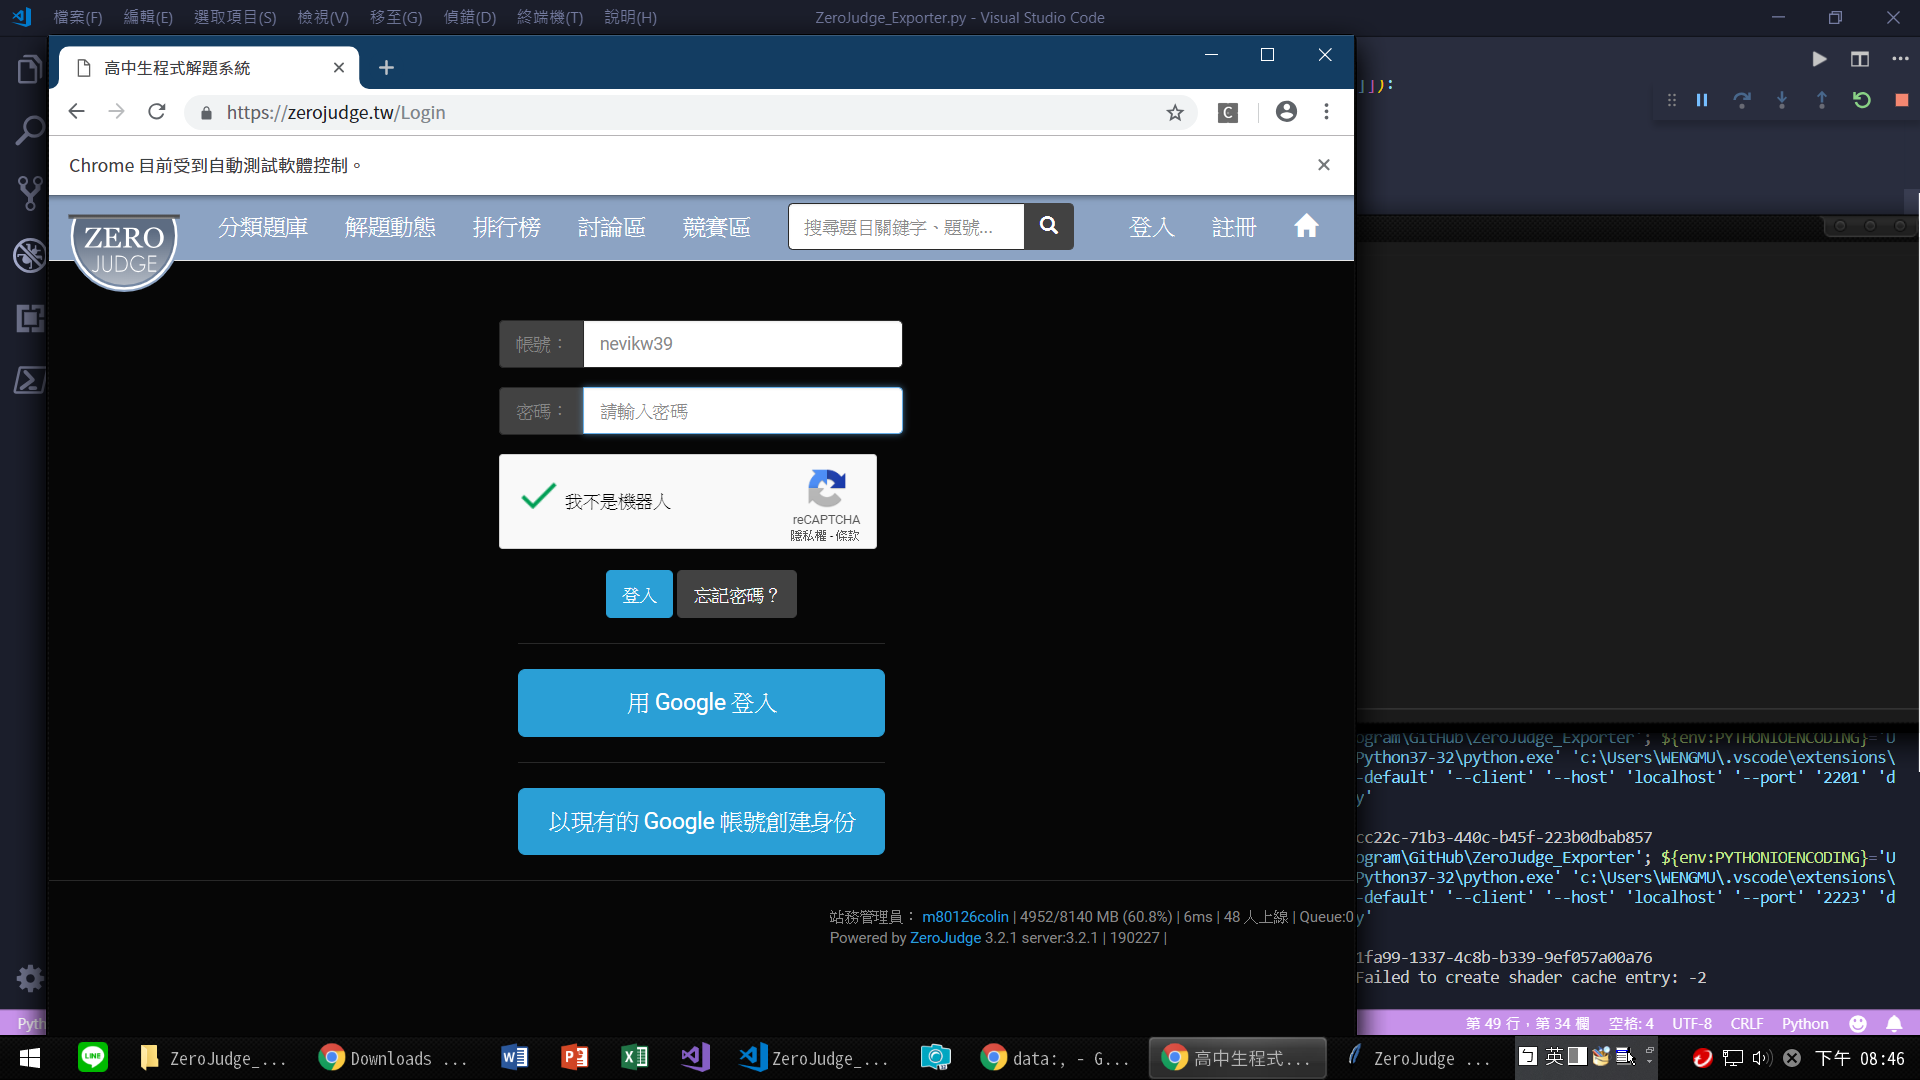Select 排行榜 leaderboard tab
1920x1080 pixels.
click(x=505, y=227)
